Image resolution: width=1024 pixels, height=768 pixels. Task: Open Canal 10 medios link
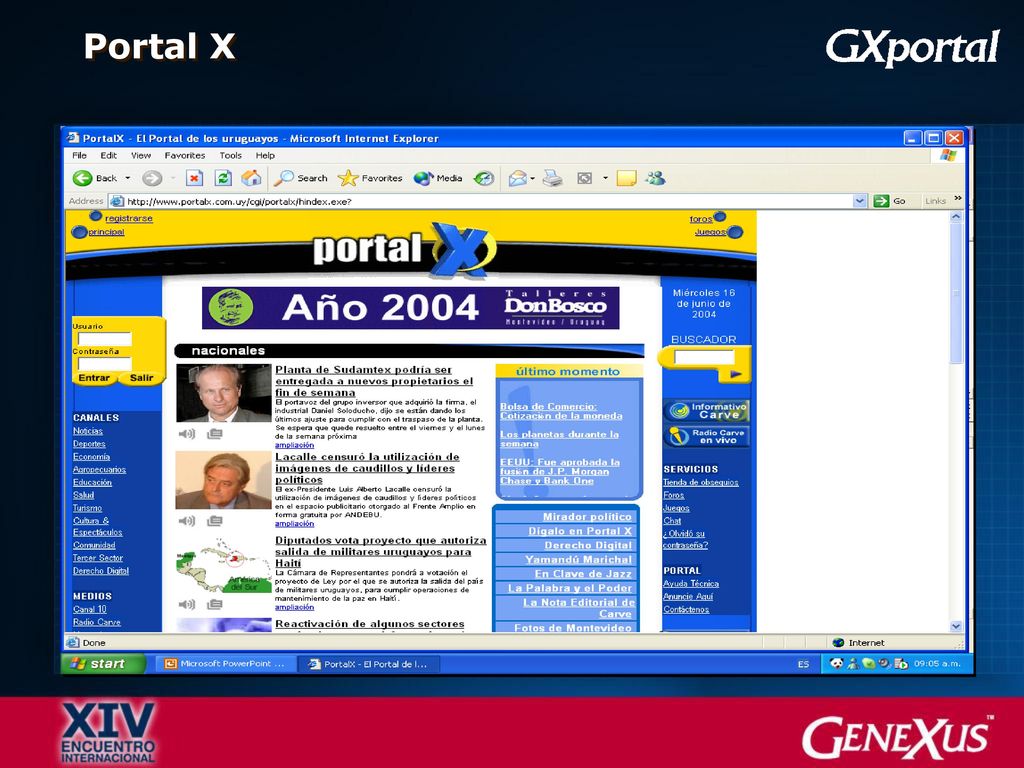click(89, 609)
